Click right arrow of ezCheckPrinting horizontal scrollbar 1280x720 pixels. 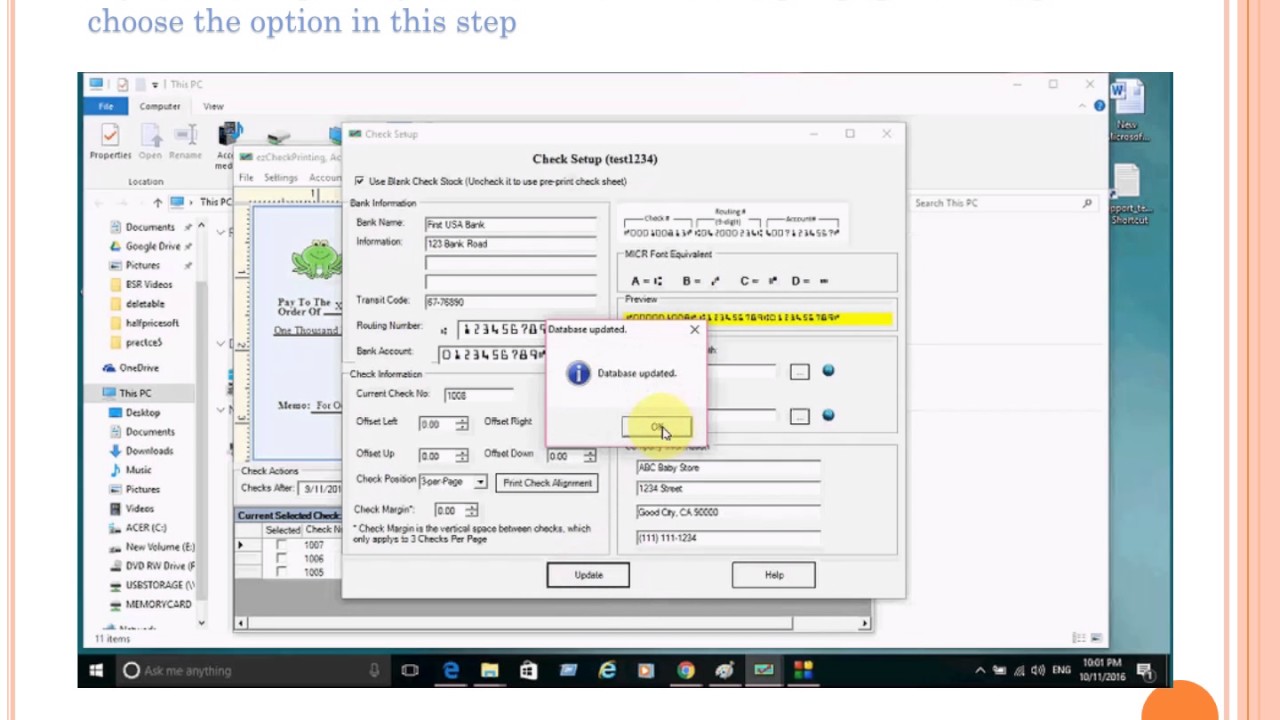tap(865, 623)
